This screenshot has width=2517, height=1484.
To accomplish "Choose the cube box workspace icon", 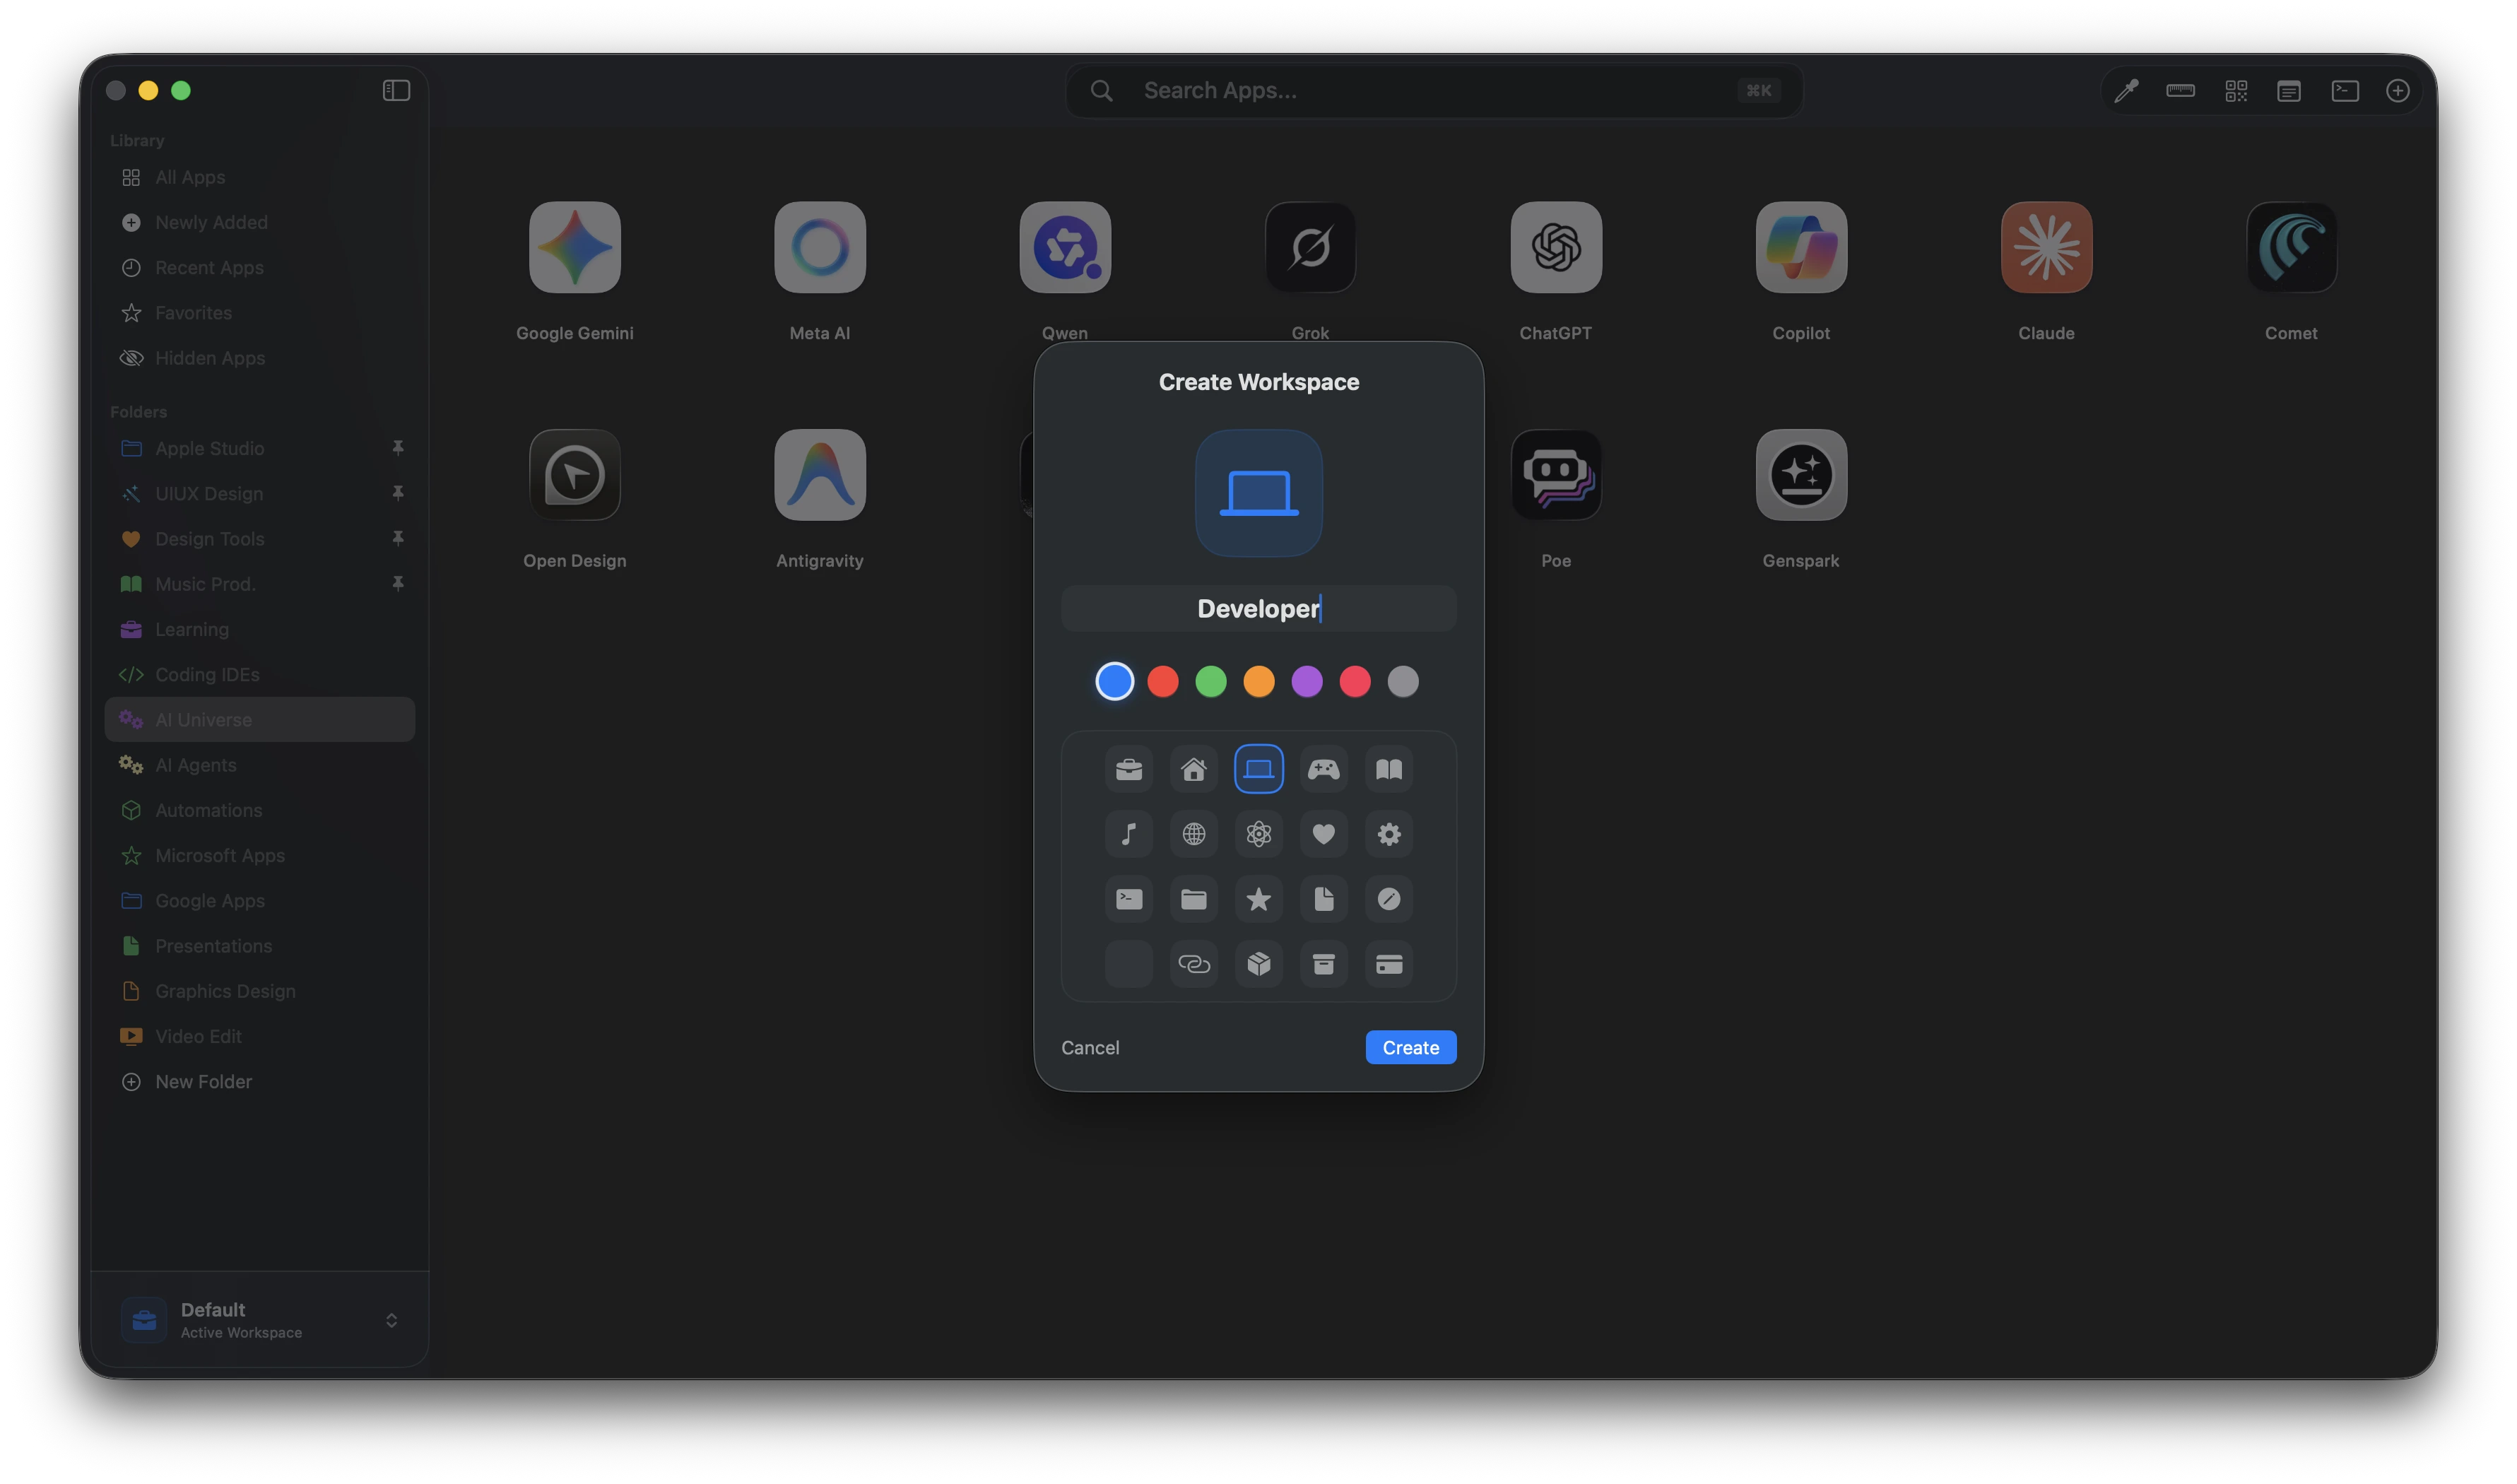I will pyautogui.click(x=1259, y=964).
